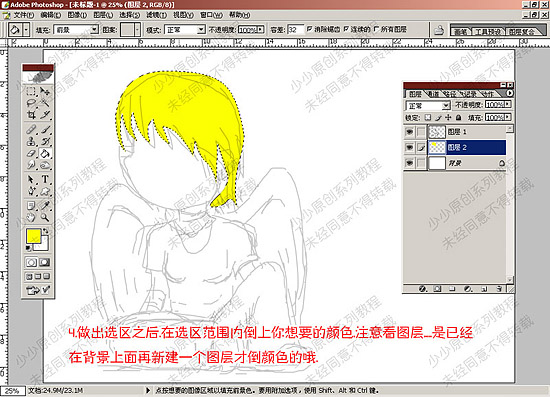Select the Type tool

45,179
